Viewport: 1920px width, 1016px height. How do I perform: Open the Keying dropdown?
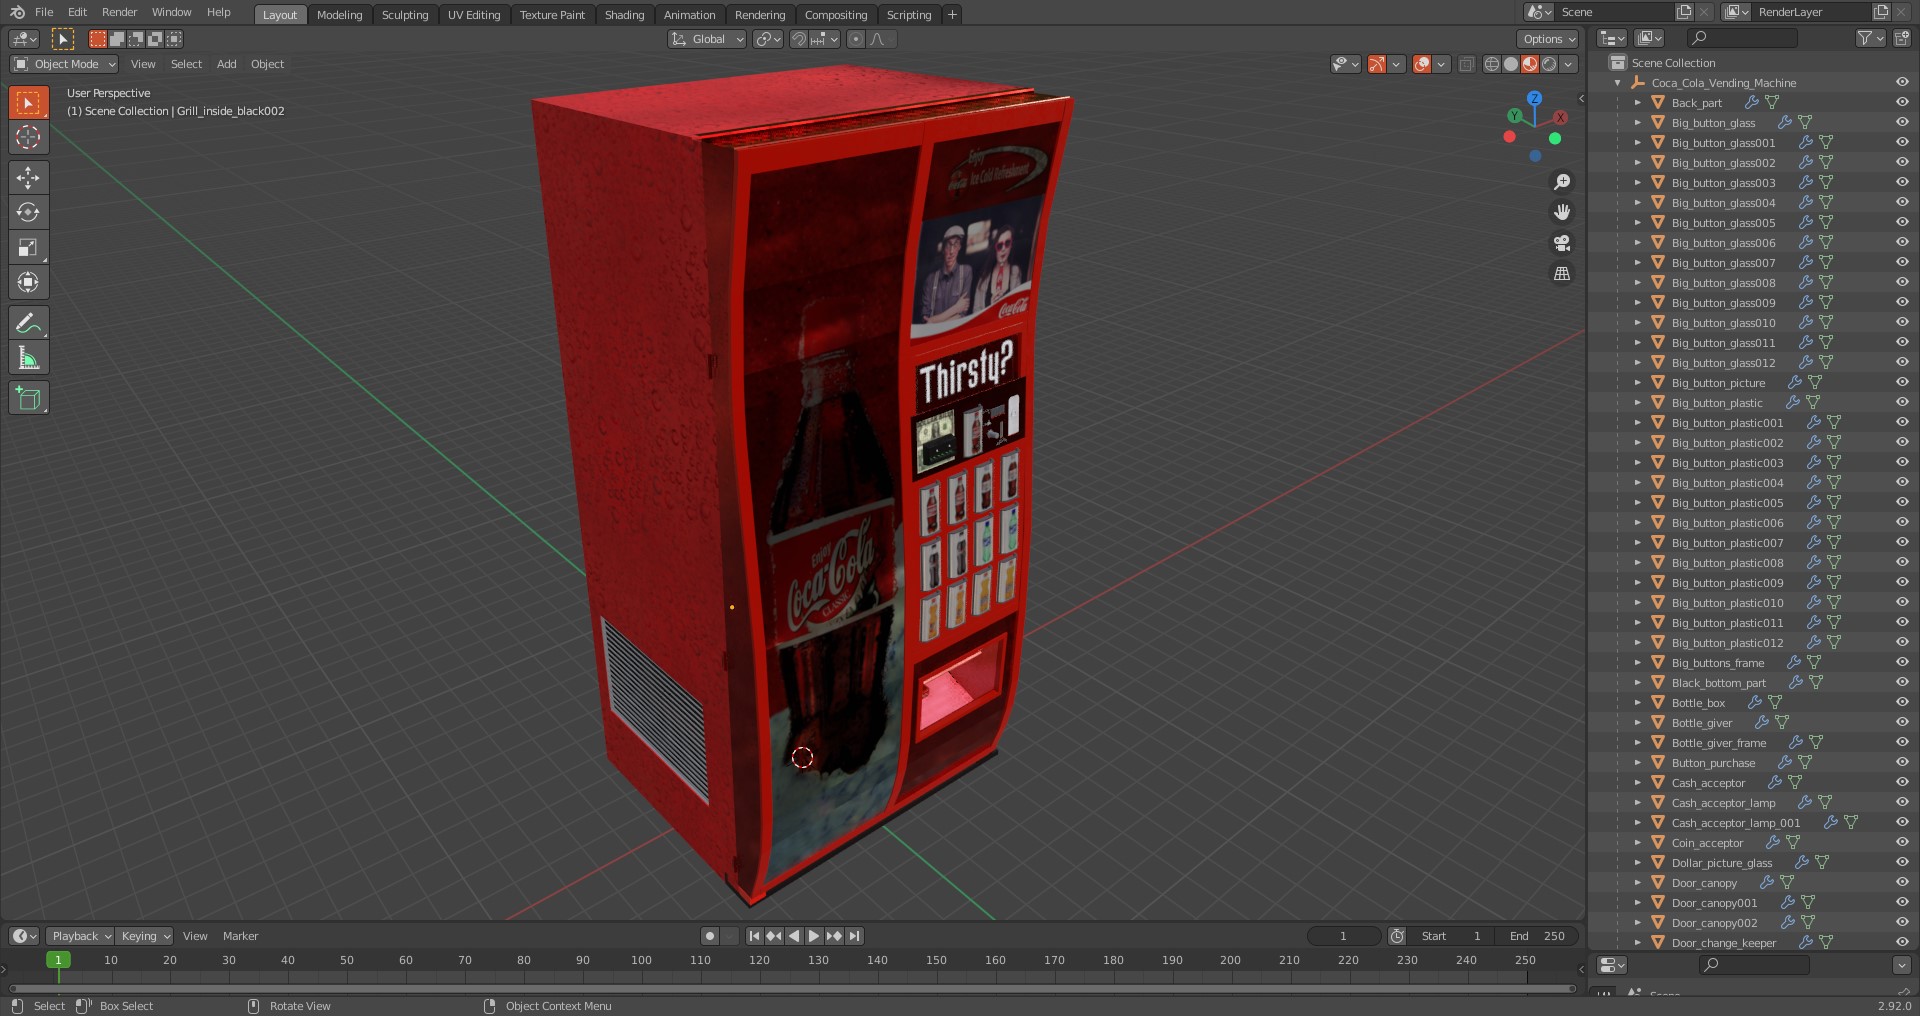point(144,936)
